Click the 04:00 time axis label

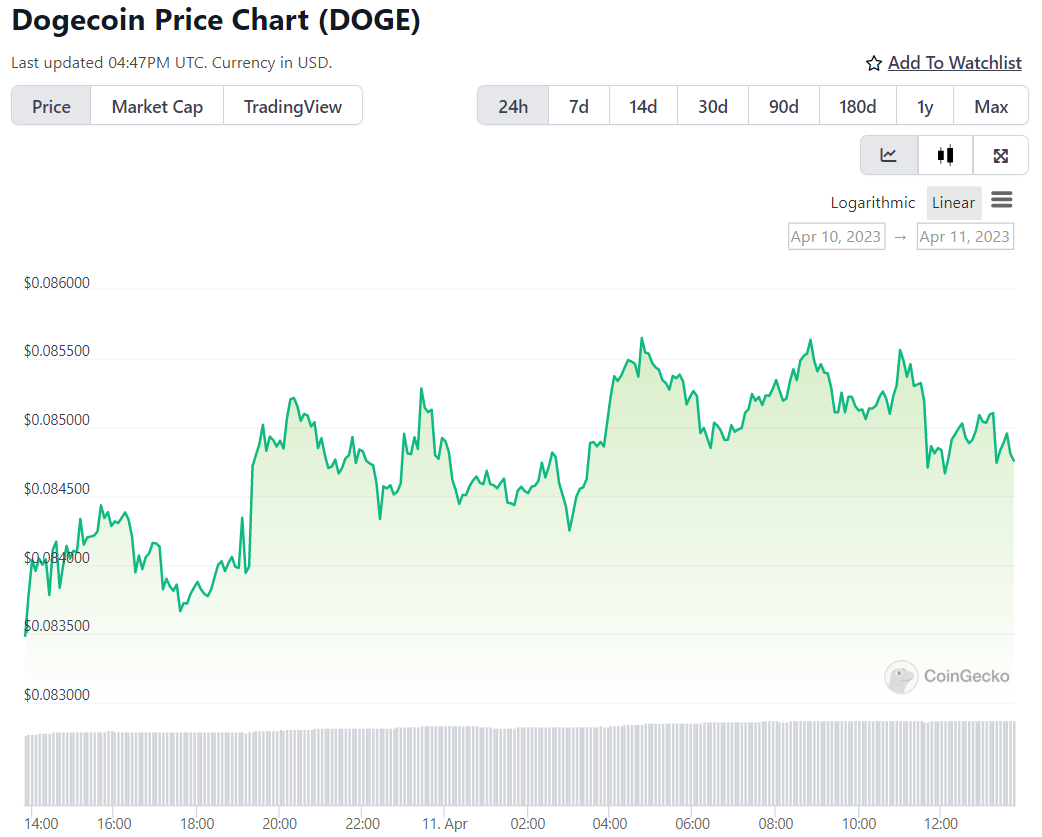click(610, 824)
